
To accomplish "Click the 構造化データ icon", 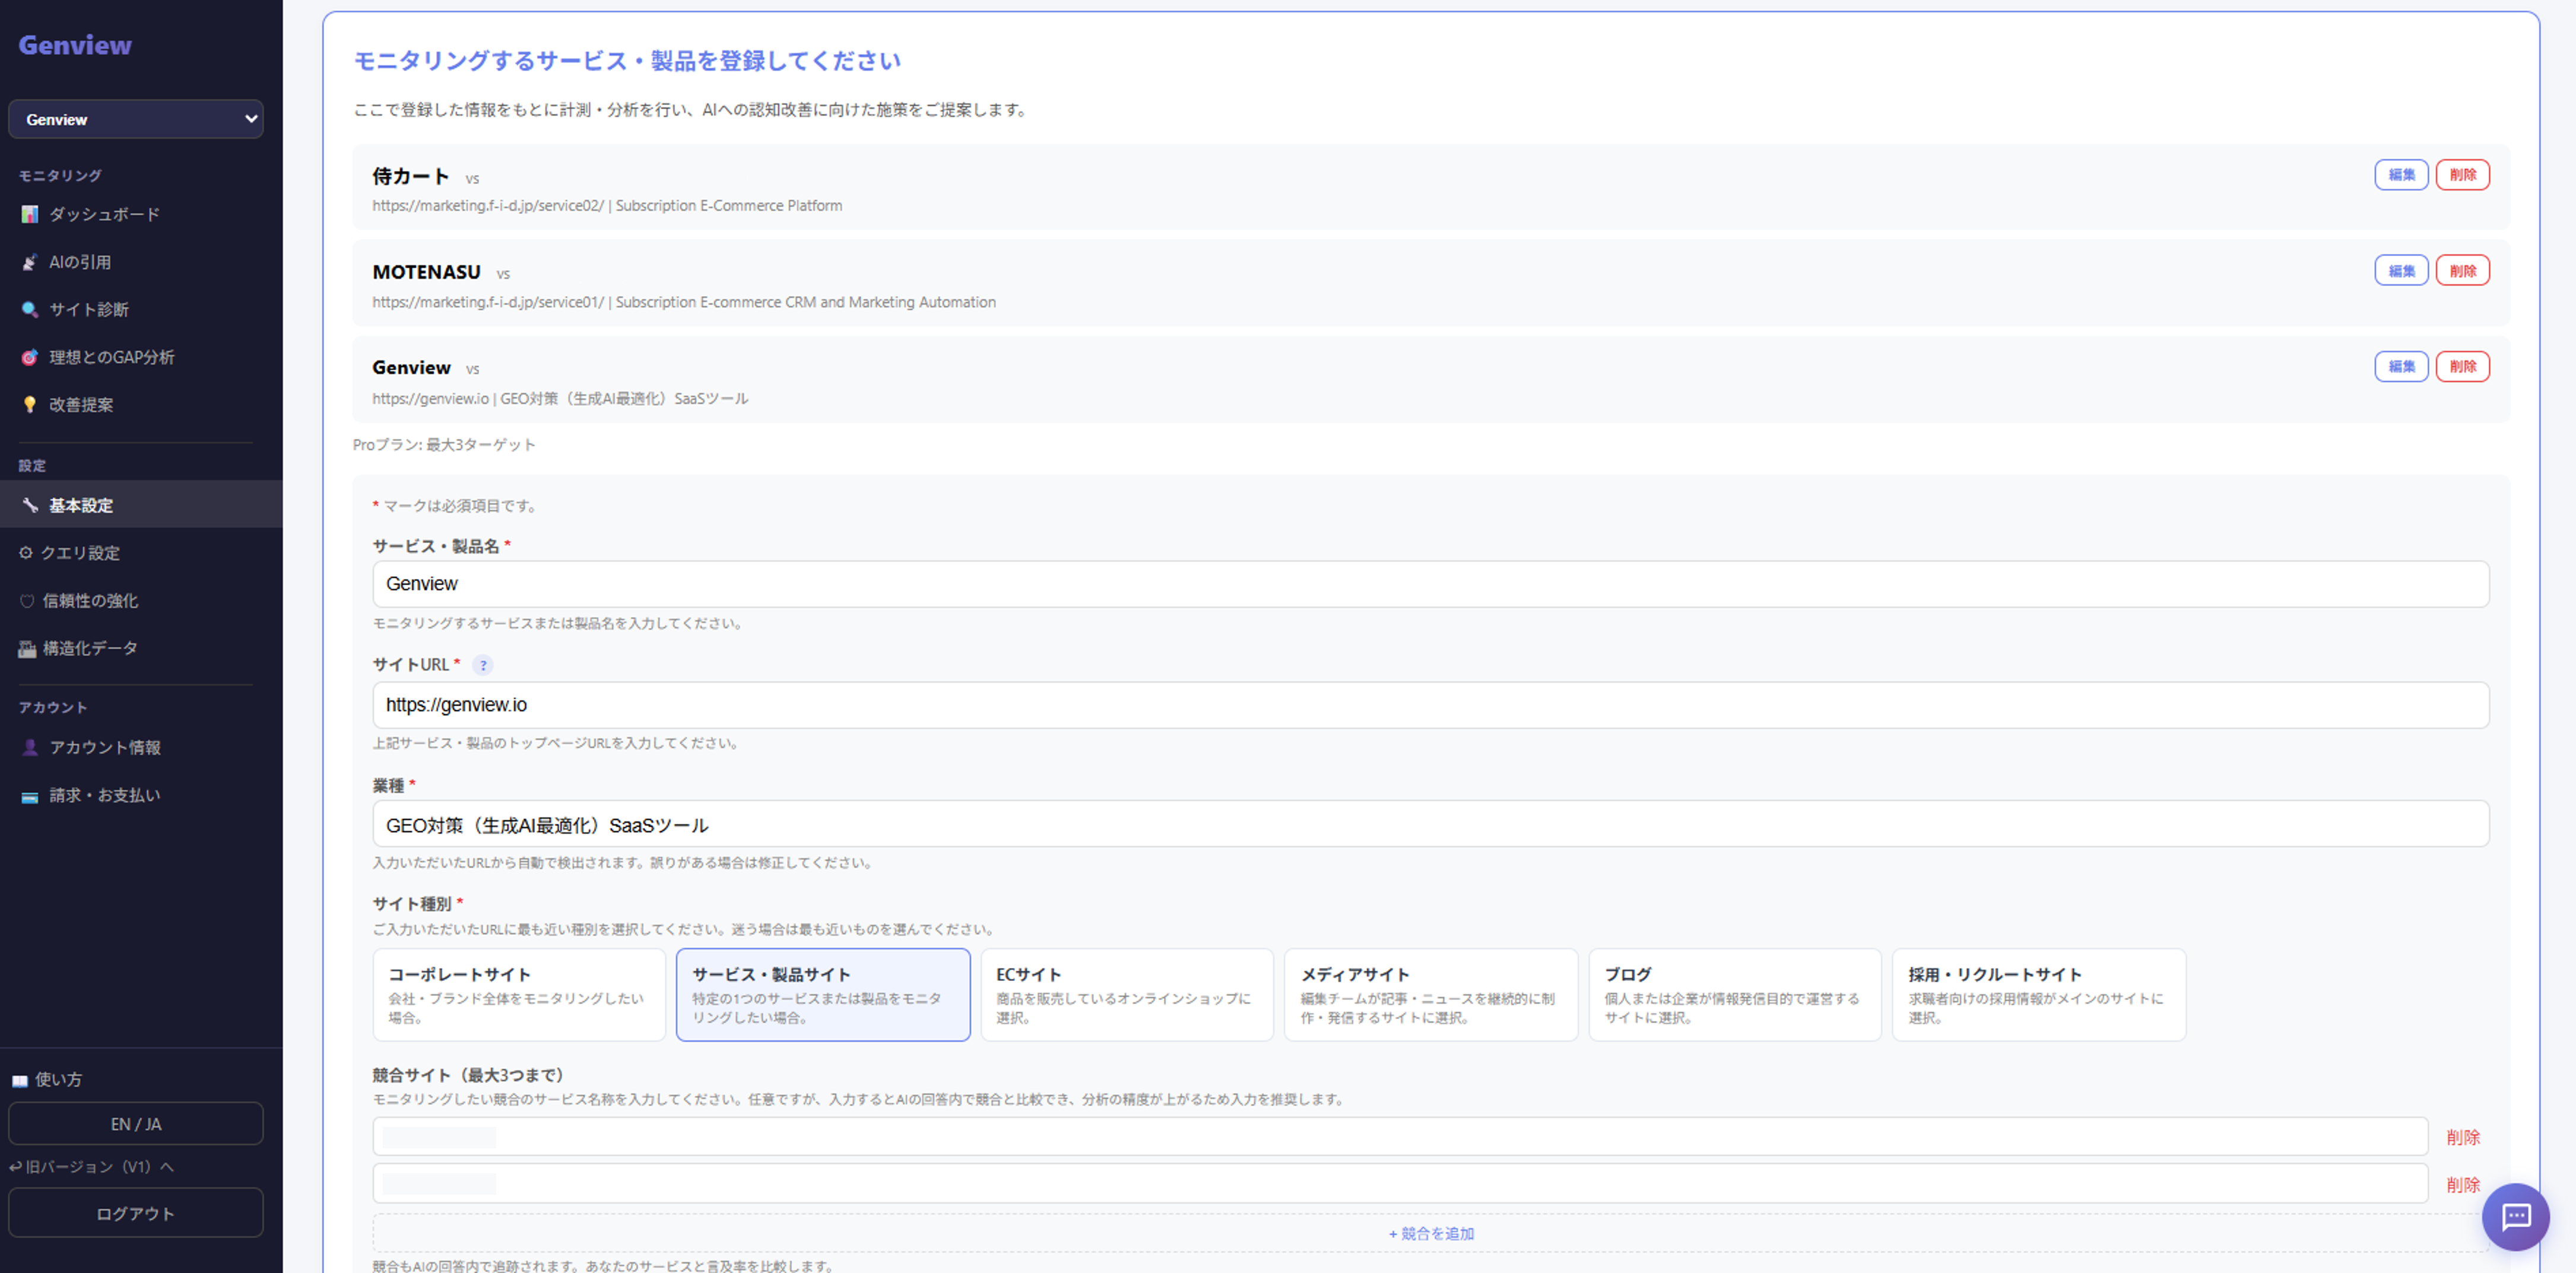I will click(x=27, y=648).
